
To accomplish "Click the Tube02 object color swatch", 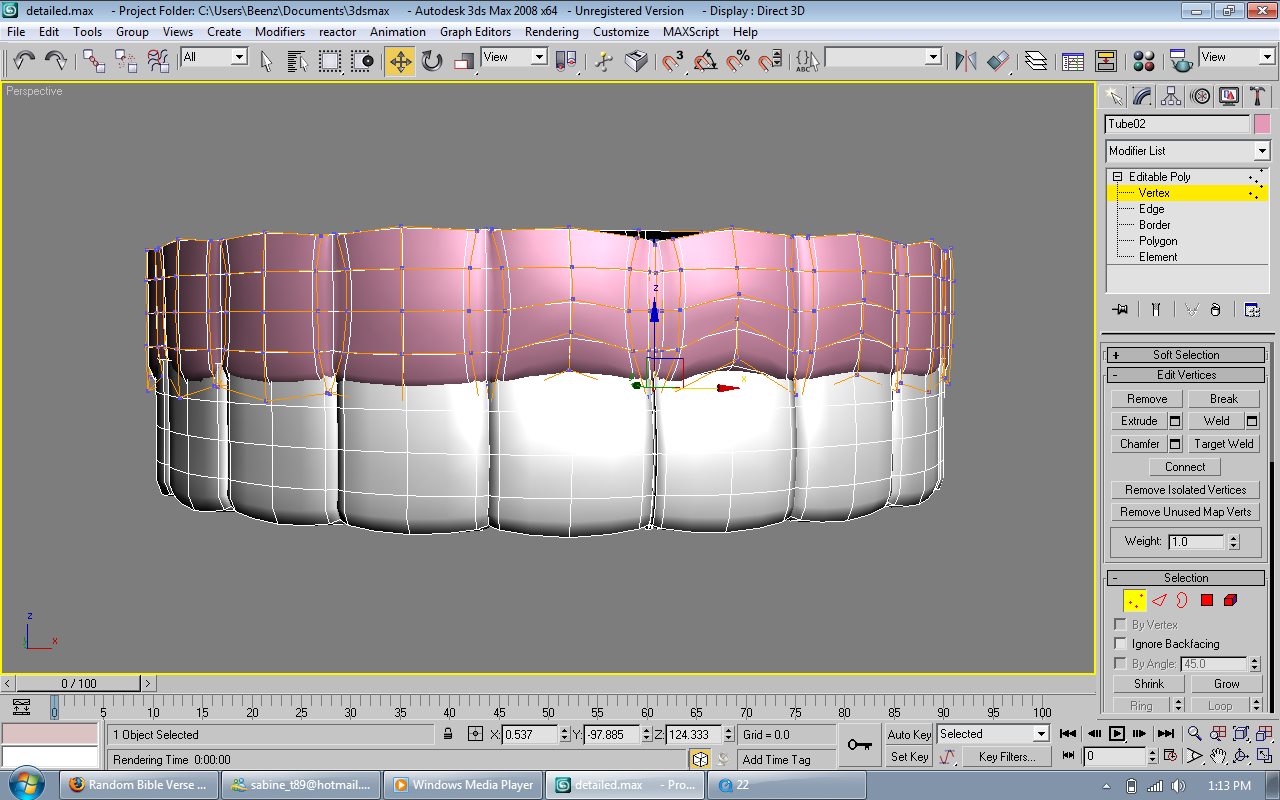I will [1262, 124].
